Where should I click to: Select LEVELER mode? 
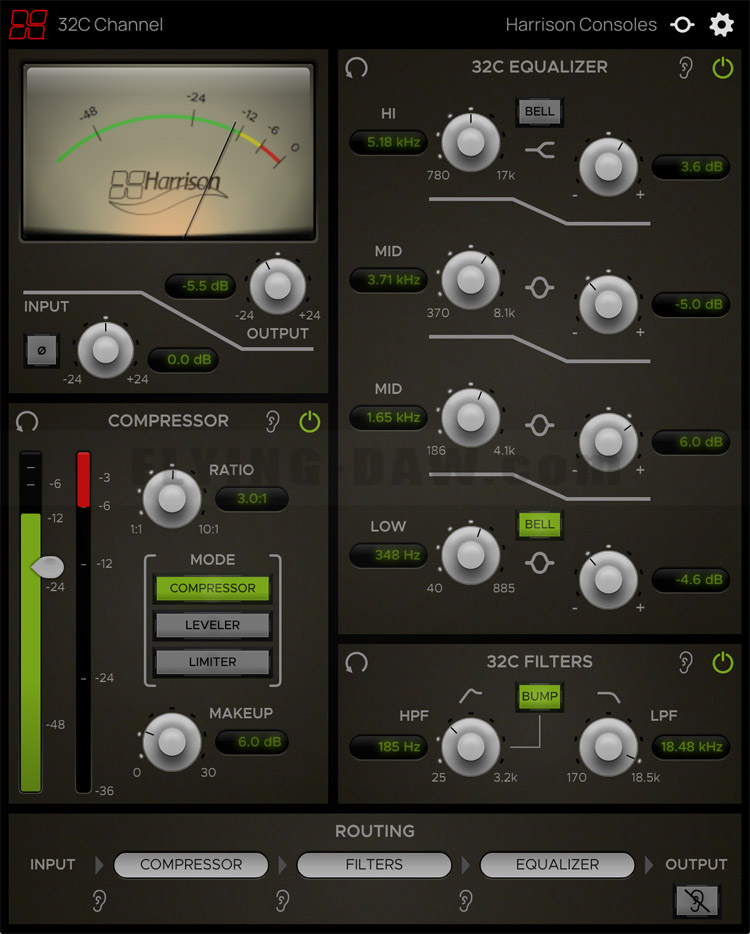[213, 625]
